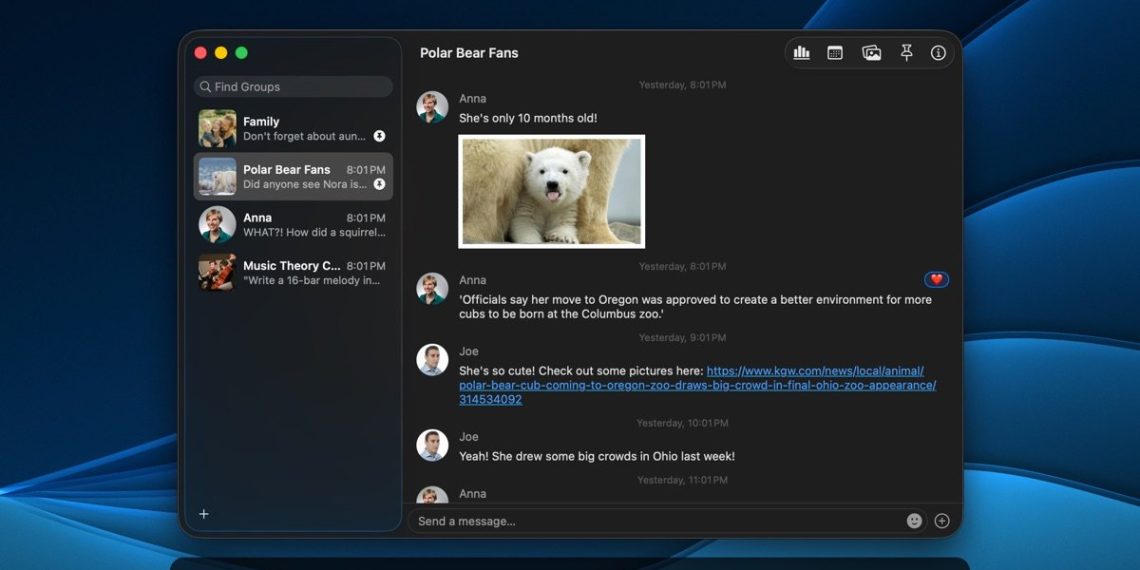The image size is (1140, 570).
Task: Create a new group with plus icon
Action: (204, 514)
